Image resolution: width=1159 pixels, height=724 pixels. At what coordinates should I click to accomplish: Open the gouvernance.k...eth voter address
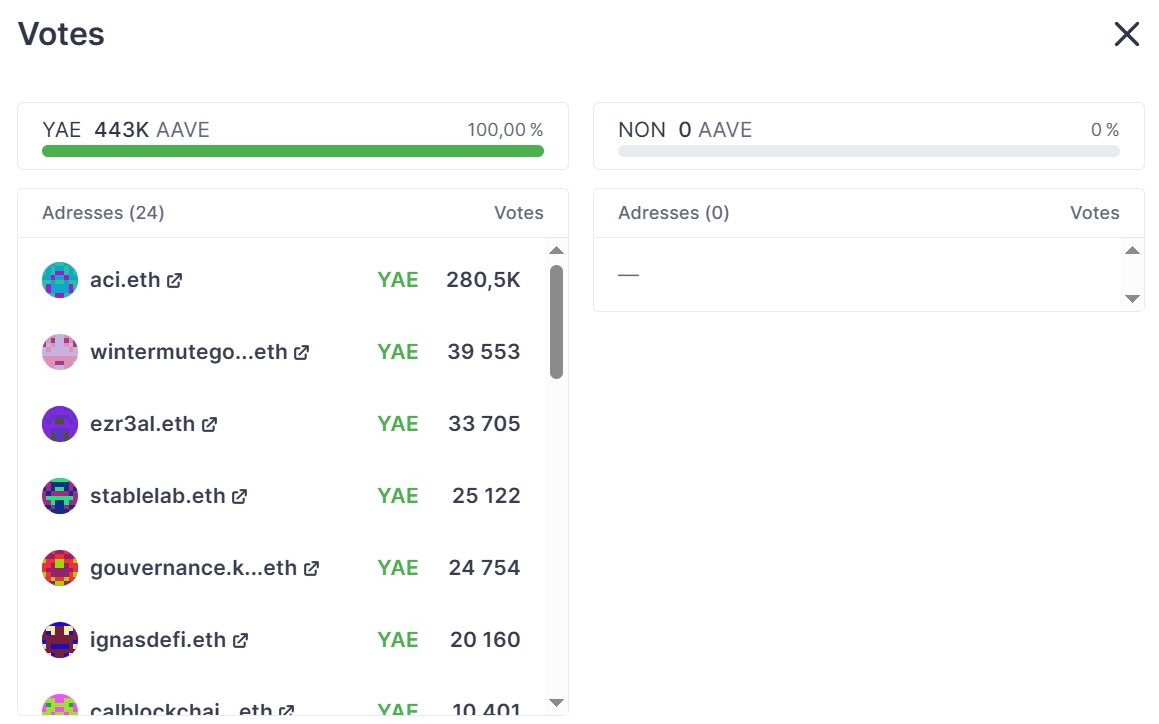[x=193, y=568]
